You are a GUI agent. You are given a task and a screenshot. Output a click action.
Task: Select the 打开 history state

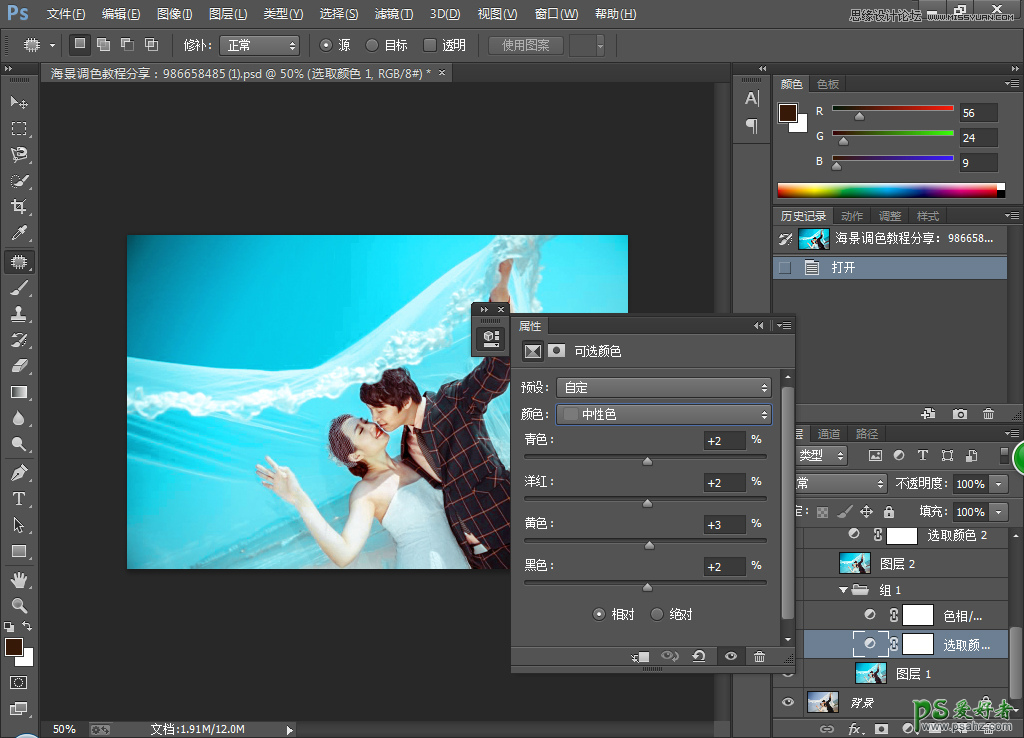click(x=843, y=268)
